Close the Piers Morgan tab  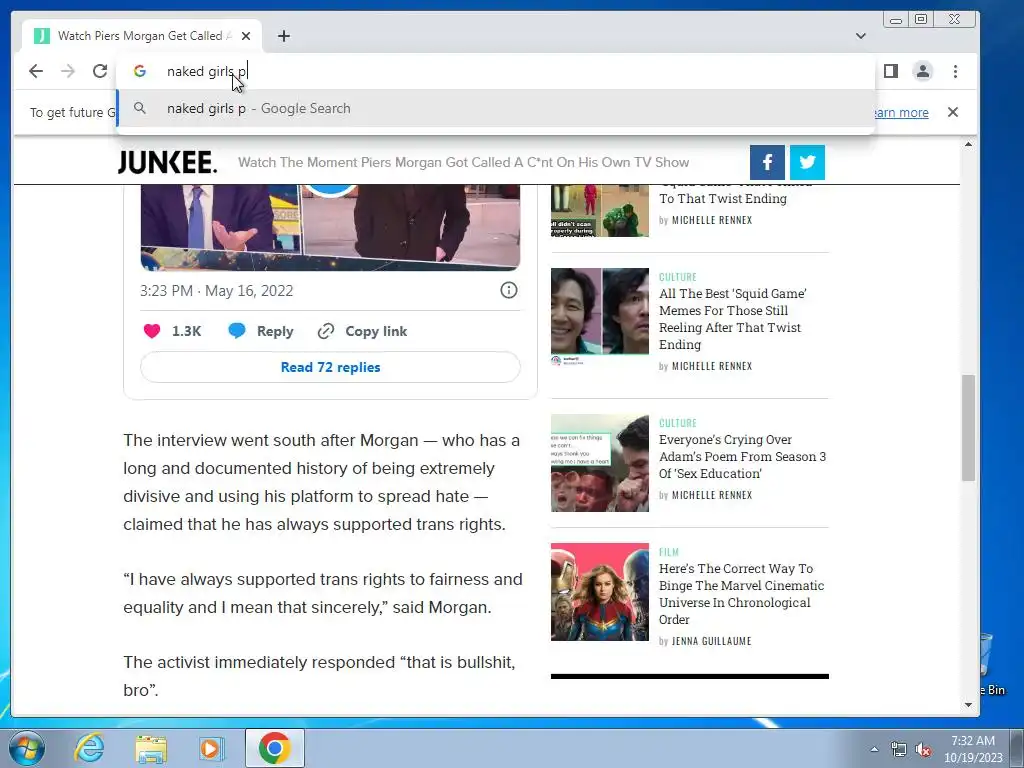click(x=246, y=36)
